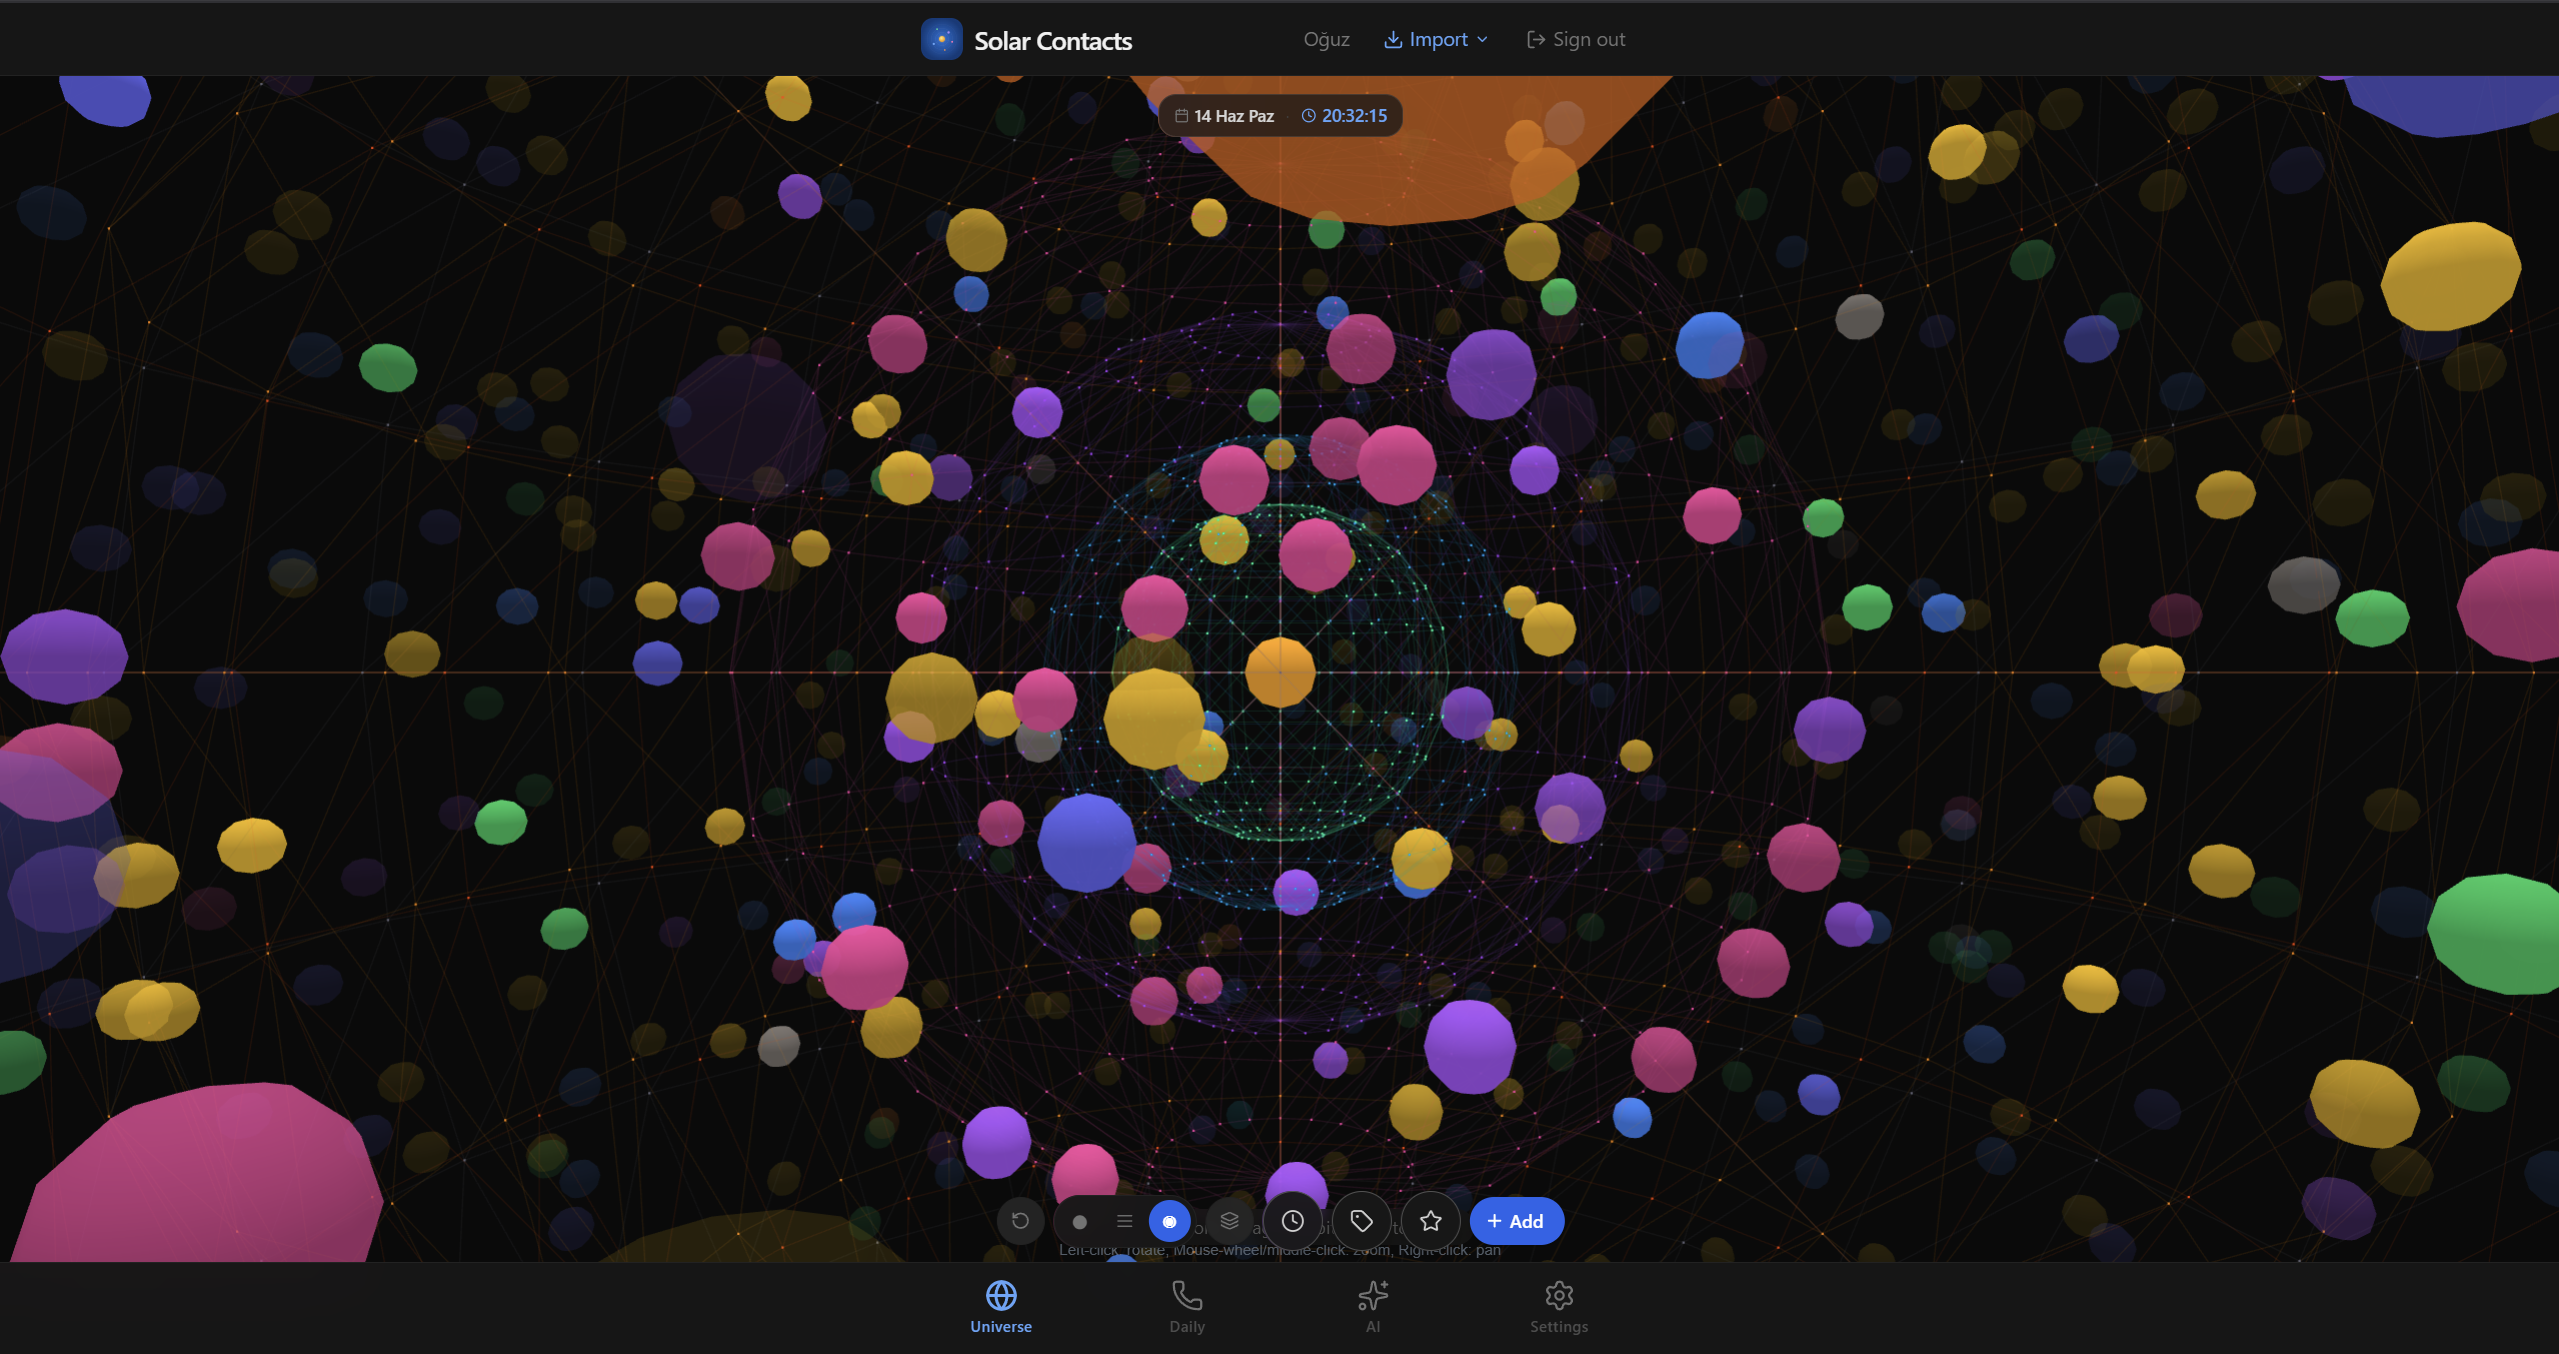Switch to the list lines view mode

[1124, 1221]
